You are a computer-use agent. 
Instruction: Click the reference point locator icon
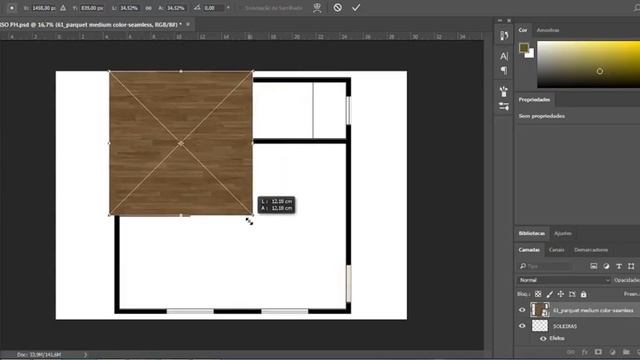11,8
